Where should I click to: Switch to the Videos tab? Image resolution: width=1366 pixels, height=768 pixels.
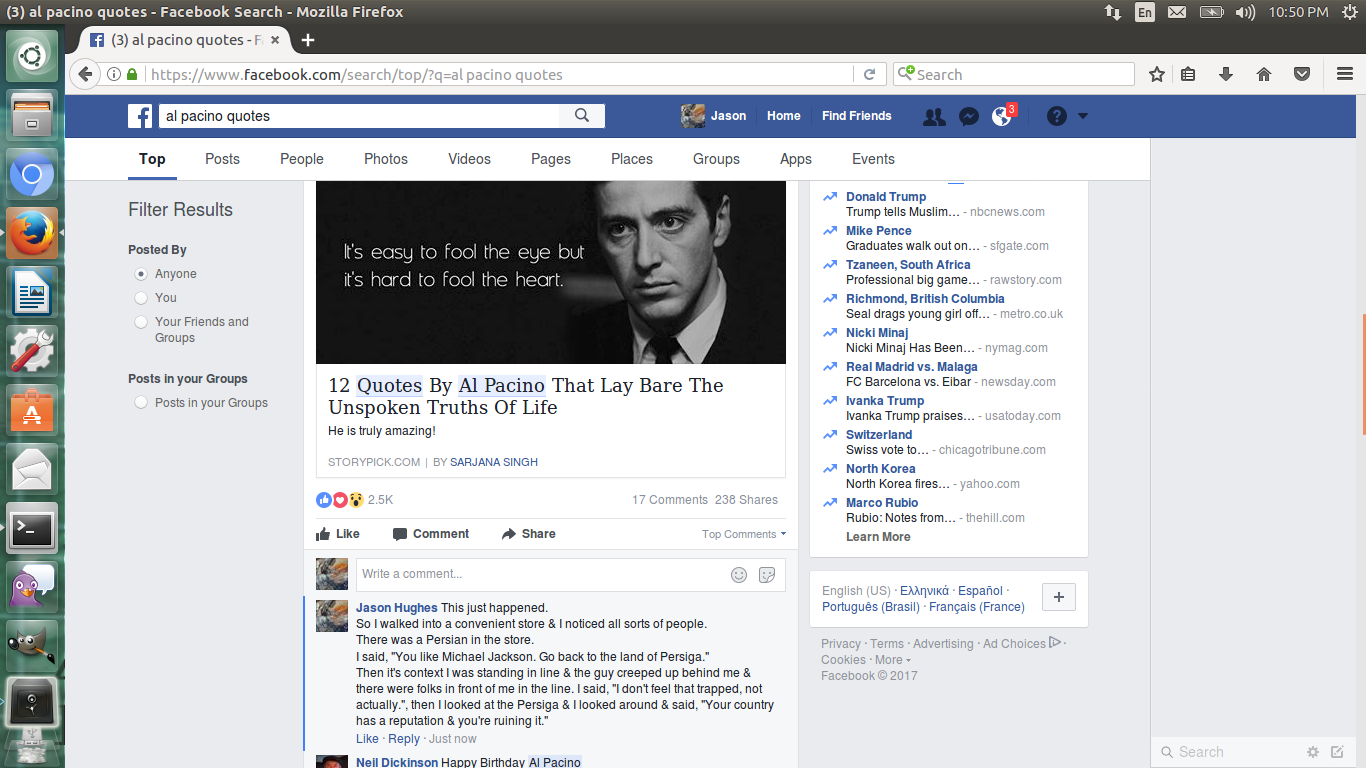(469, 159)
